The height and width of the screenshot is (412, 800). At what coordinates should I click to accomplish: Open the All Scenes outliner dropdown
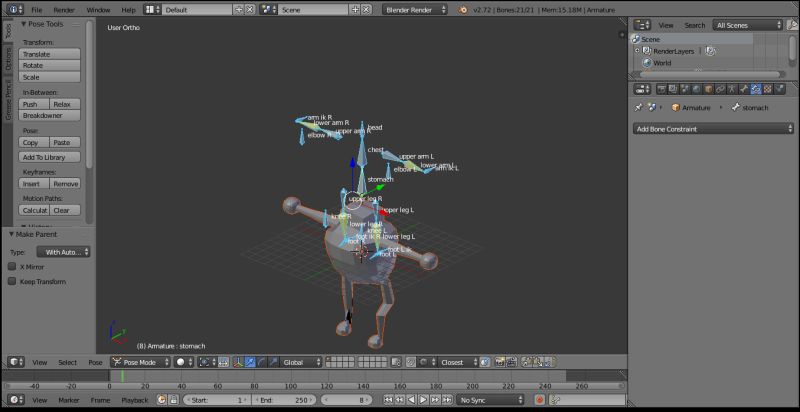click(748, 25)
